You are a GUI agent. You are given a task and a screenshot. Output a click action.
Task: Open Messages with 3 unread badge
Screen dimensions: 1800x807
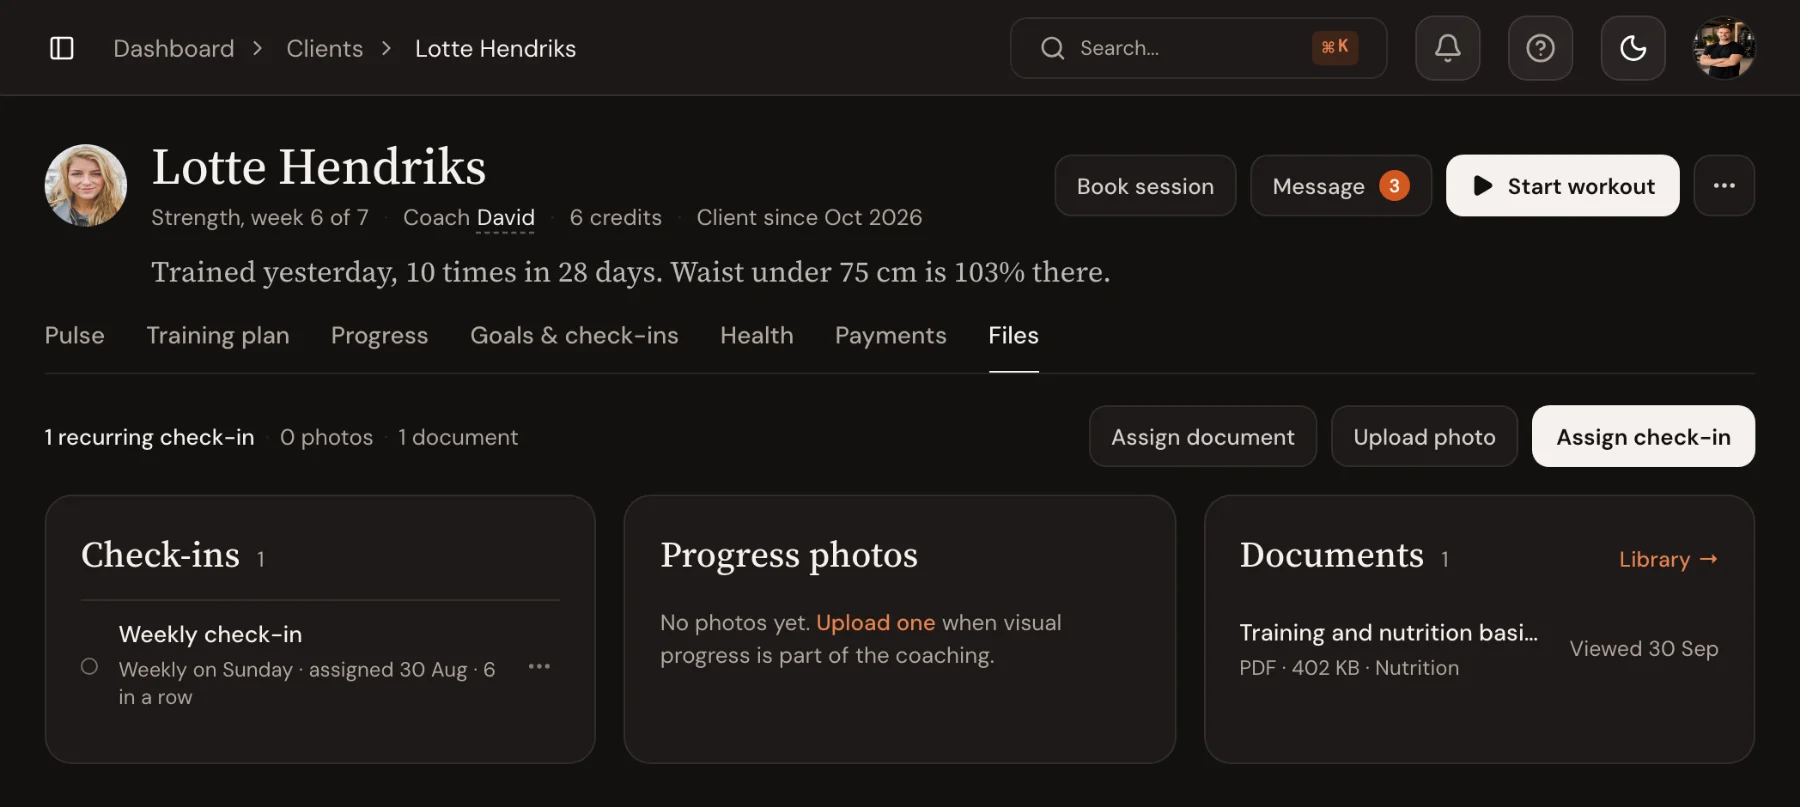(x=1340, y=186)
